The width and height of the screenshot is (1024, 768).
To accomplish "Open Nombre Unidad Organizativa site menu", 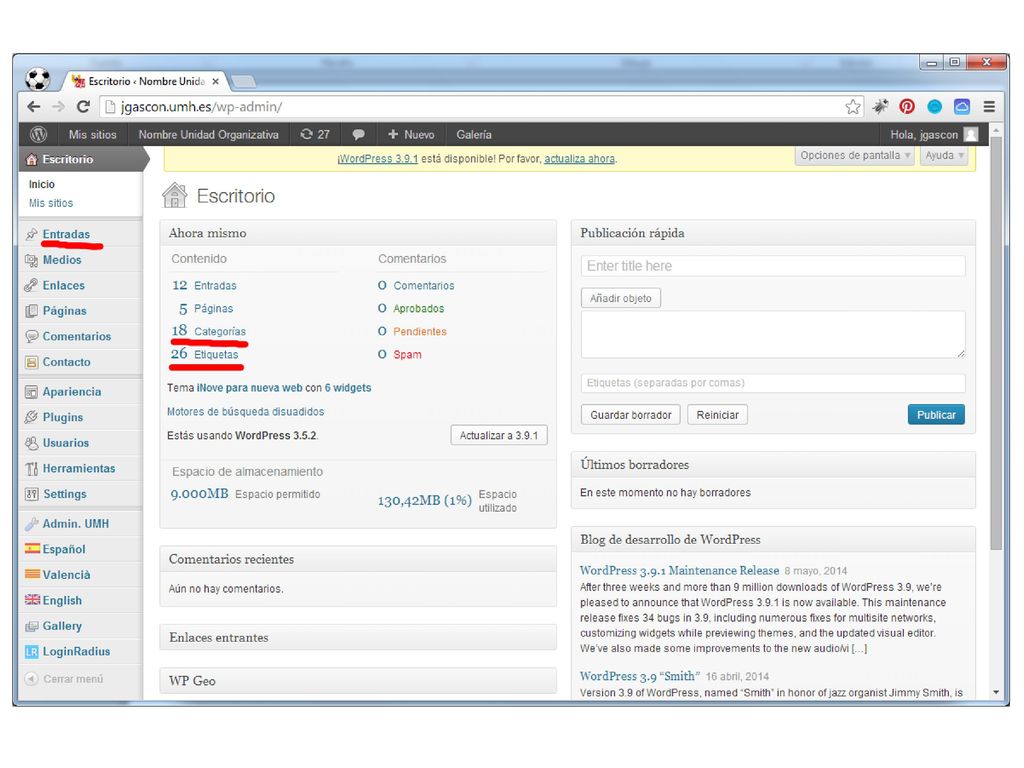I will pos(208,135).
